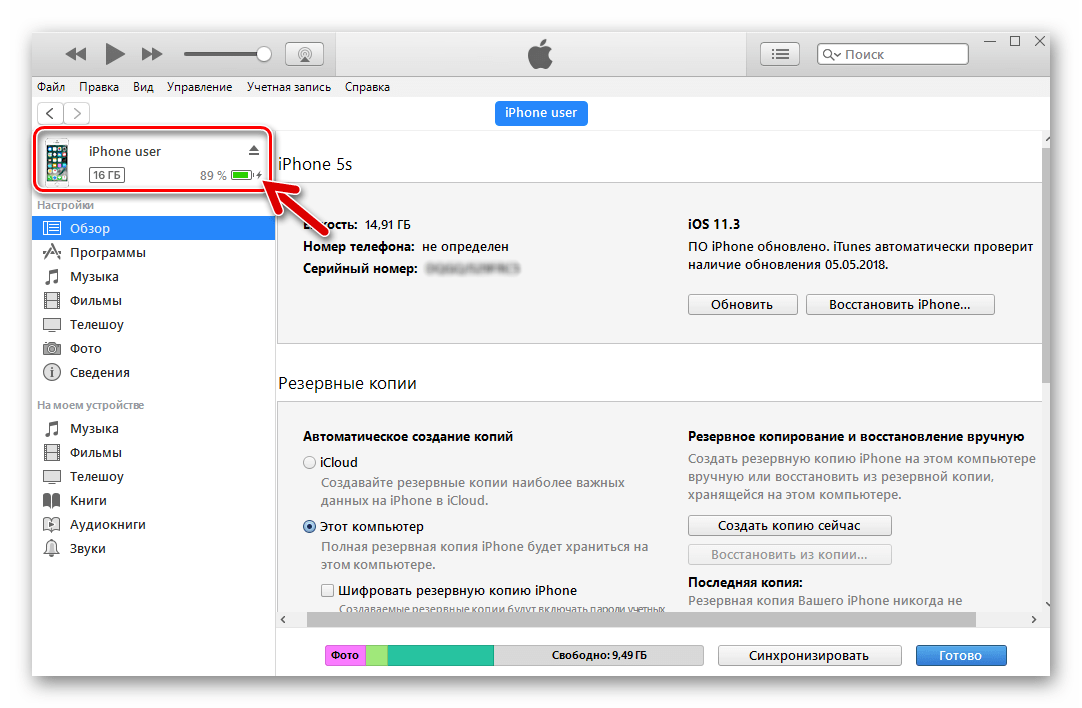Open the list view button near the search box
Screen dimensions: 1082x708
781,54
